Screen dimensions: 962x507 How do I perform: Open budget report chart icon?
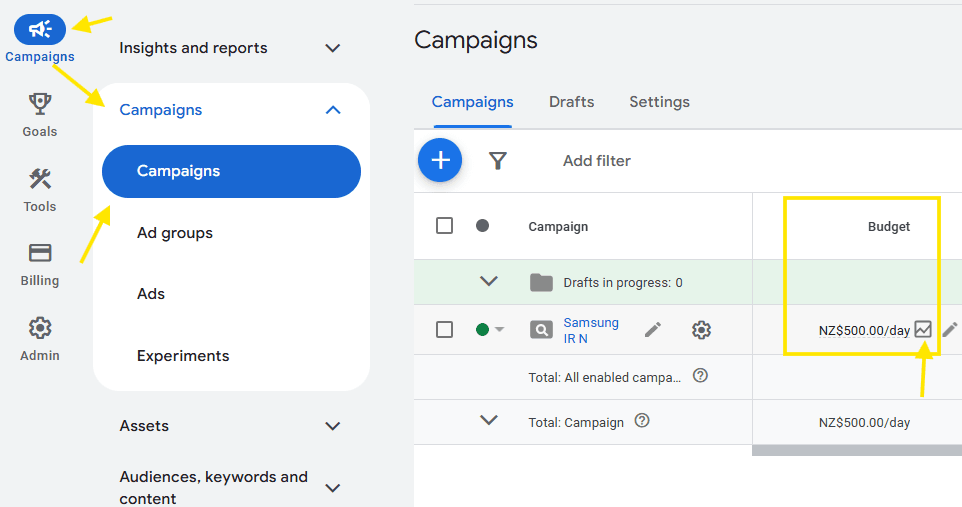[x=923, y=329]
